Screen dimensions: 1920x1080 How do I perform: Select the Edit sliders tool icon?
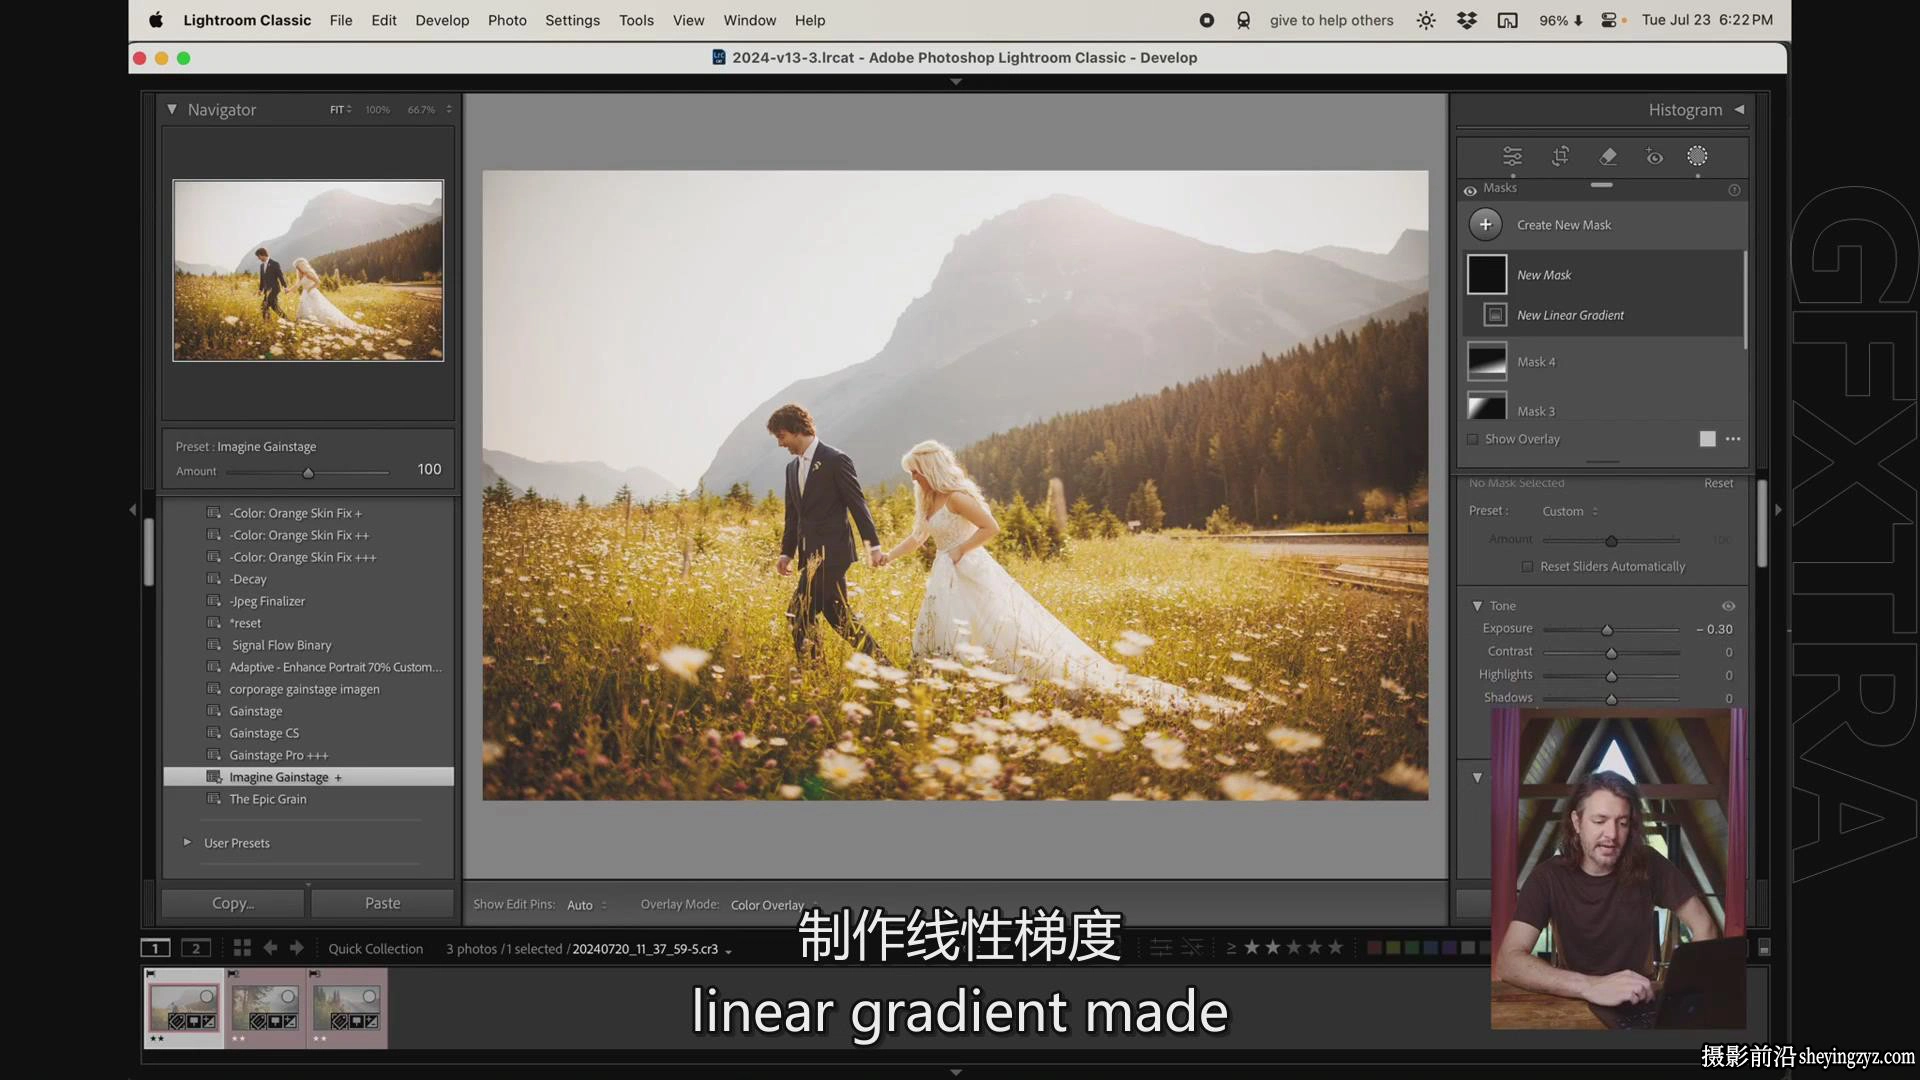point(1512,157)
